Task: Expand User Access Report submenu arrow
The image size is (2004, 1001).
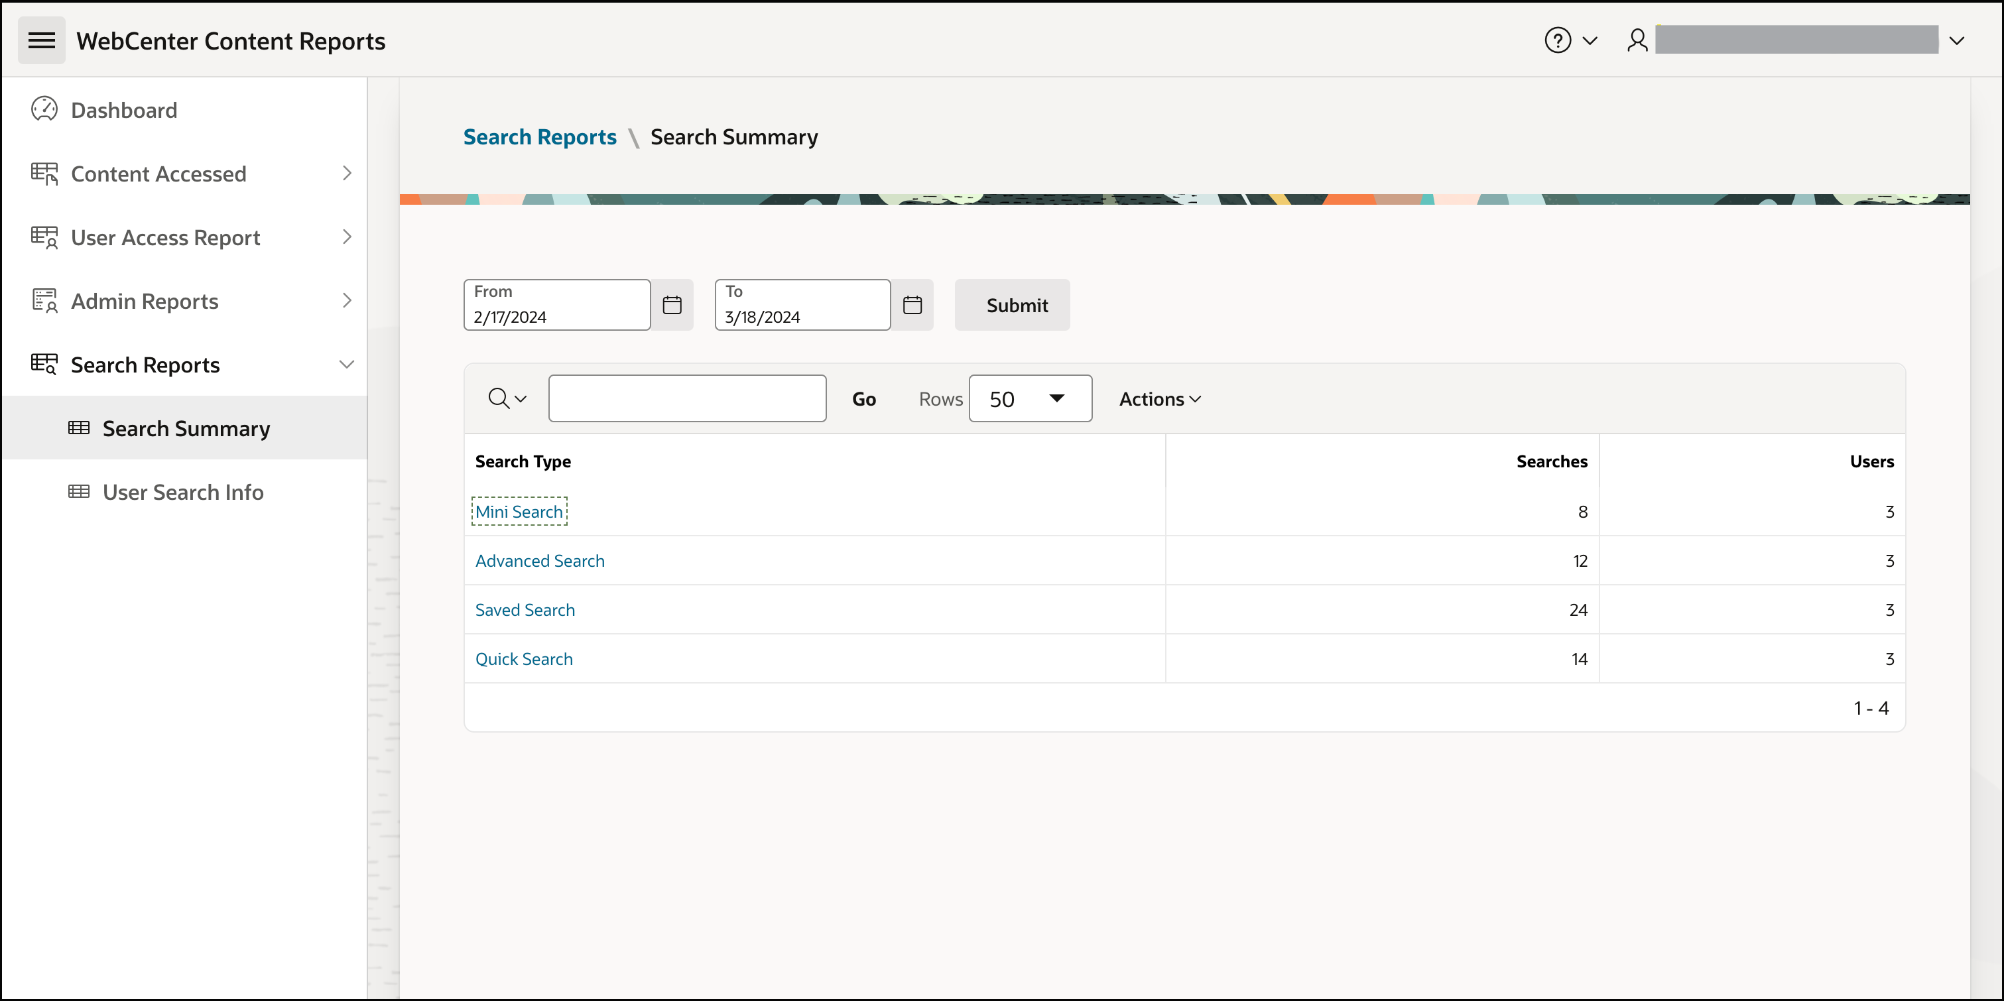Action: 346,237
